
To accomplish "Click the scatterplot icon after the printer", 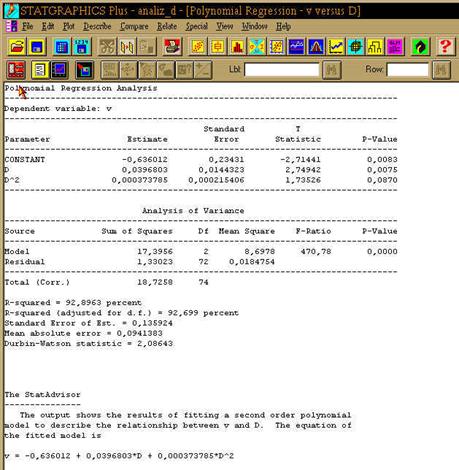I will tap(198, 47).
